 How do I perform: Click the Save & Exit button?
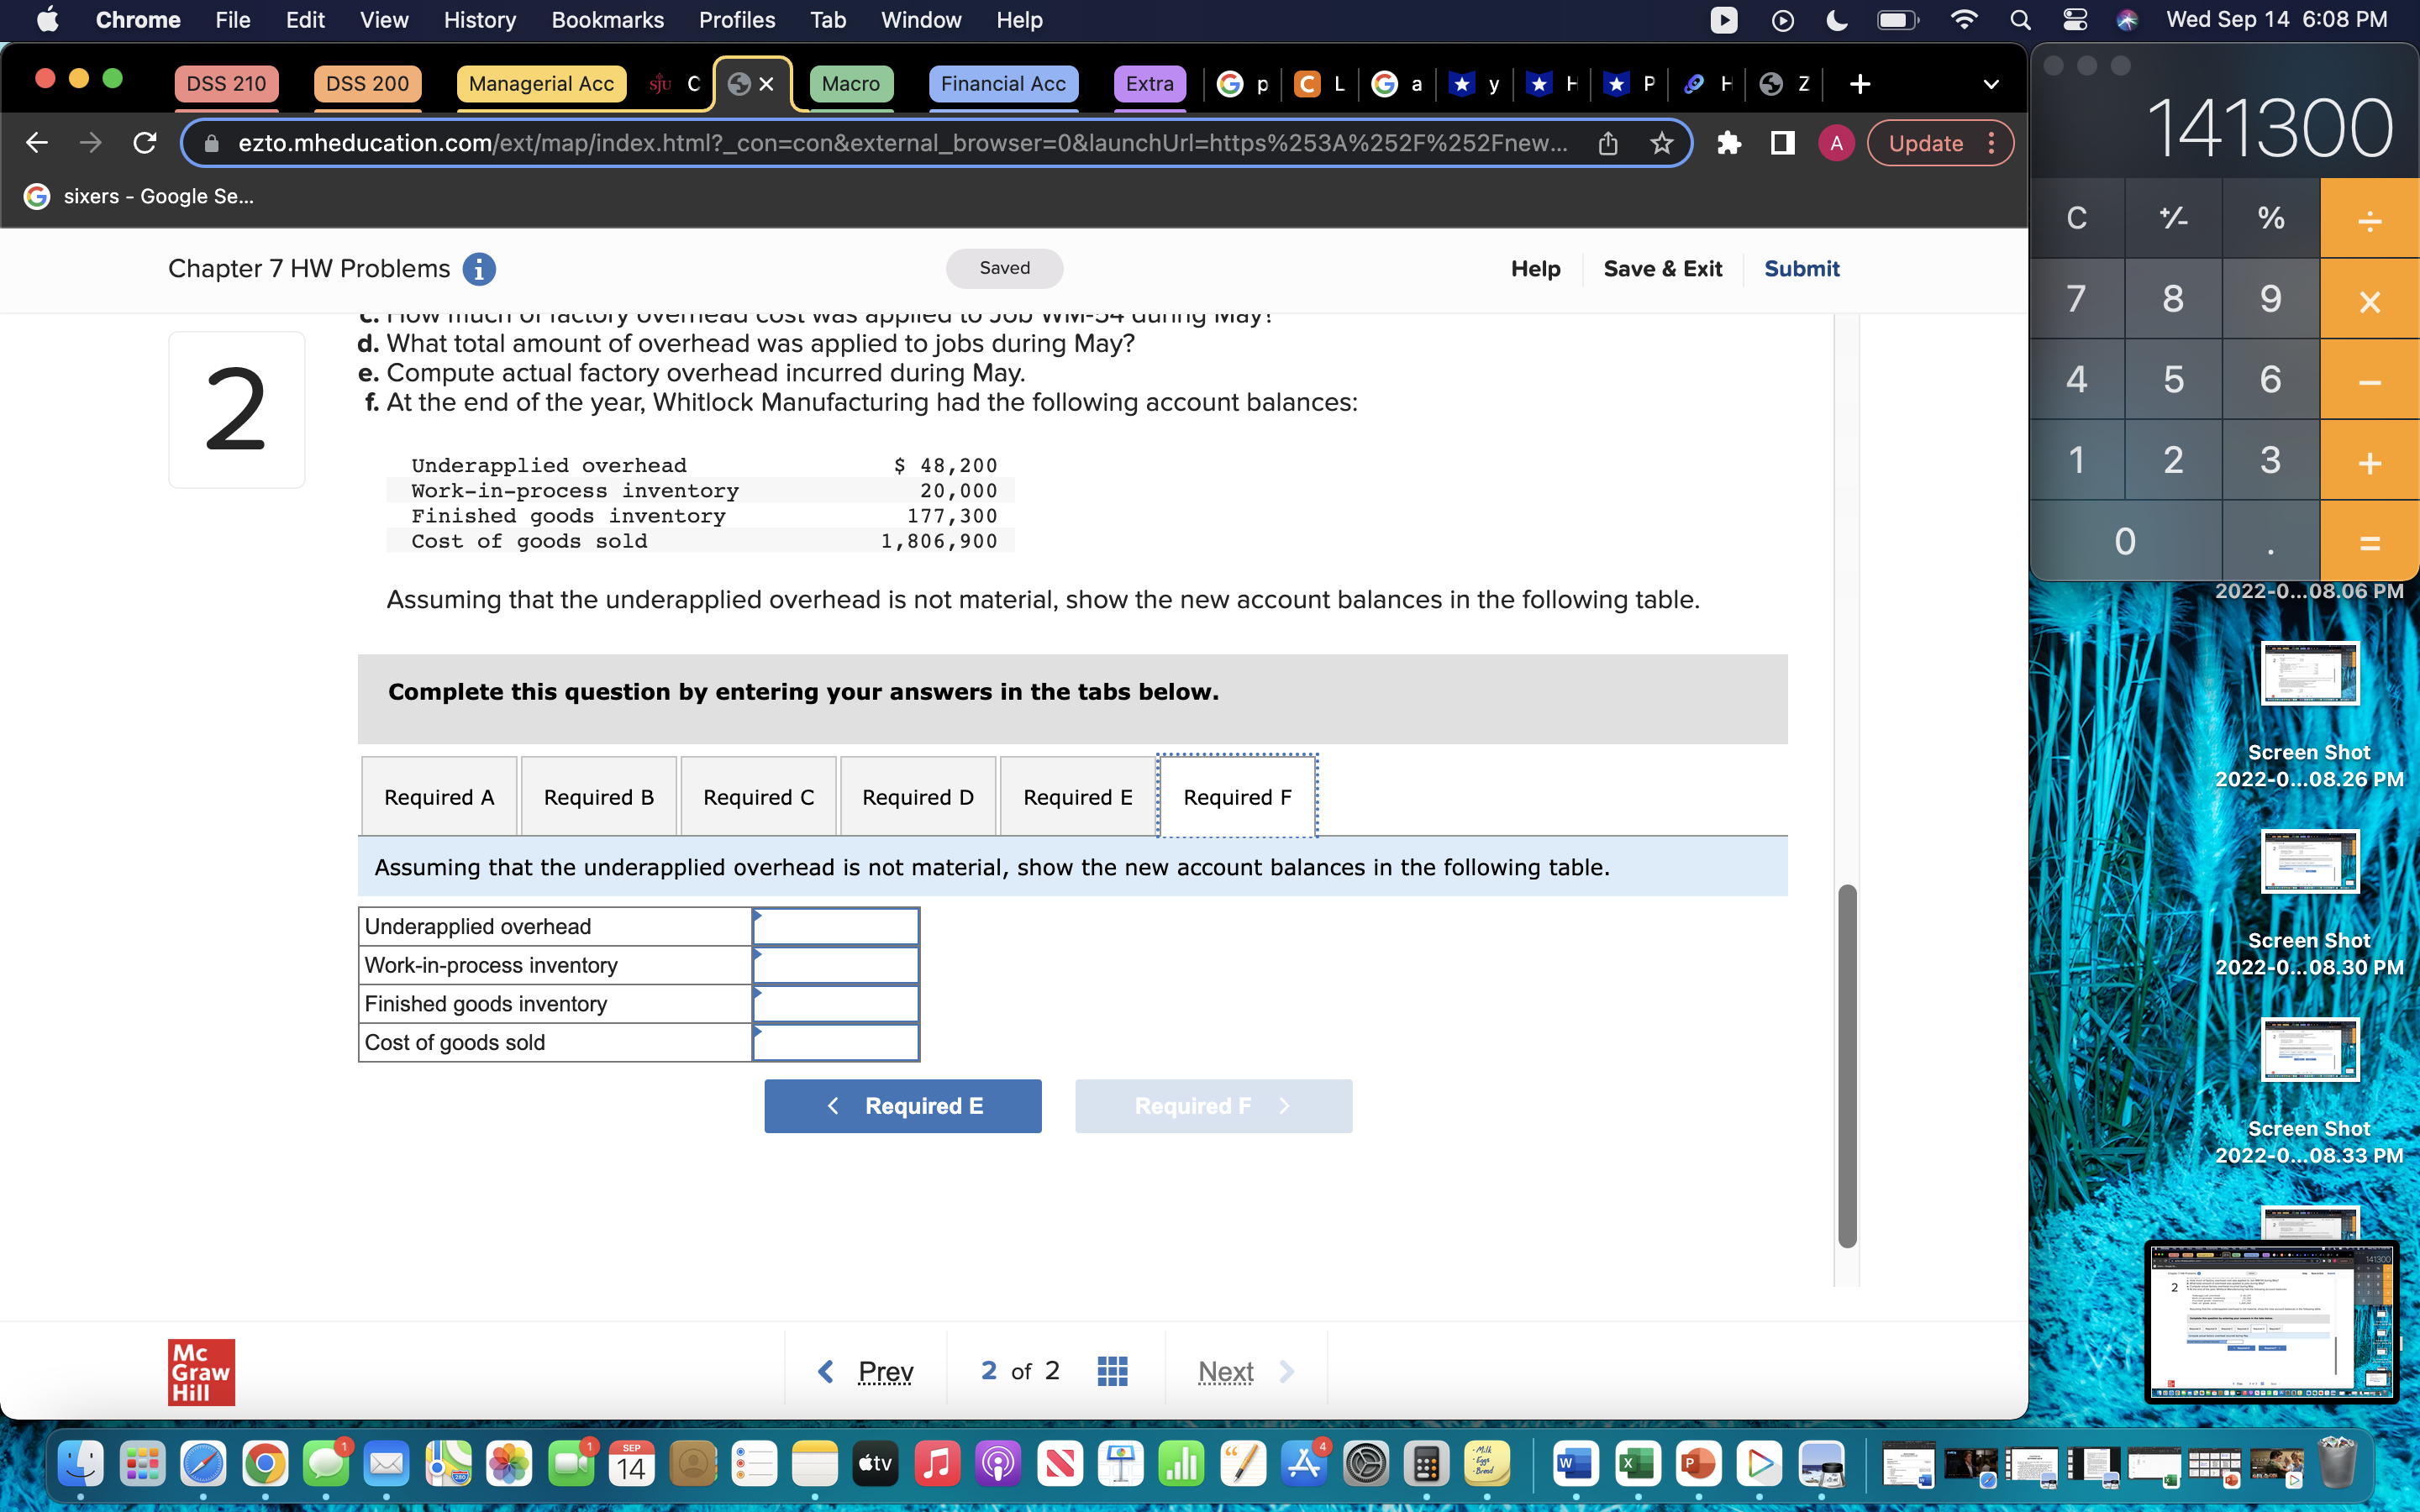[x=1663, y=268]
